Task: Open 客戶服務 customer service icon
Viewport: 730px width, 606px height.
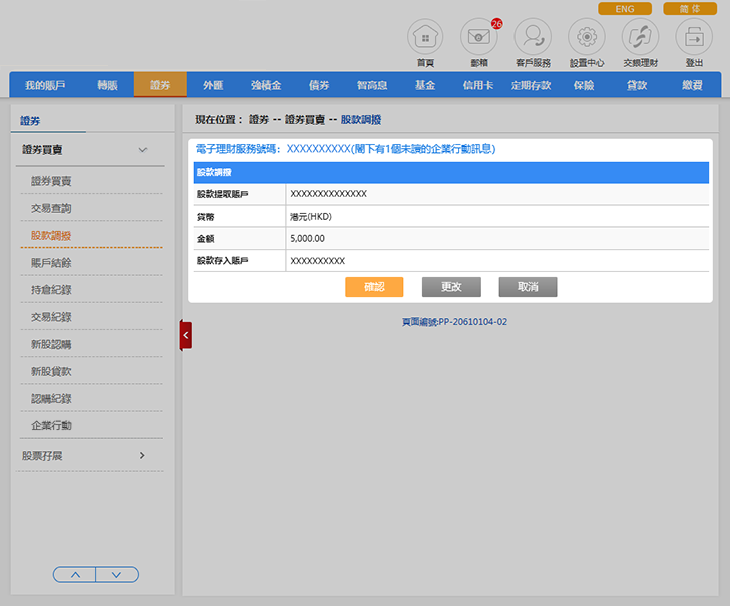Action: pyautogui.click(x=533, y=38)
